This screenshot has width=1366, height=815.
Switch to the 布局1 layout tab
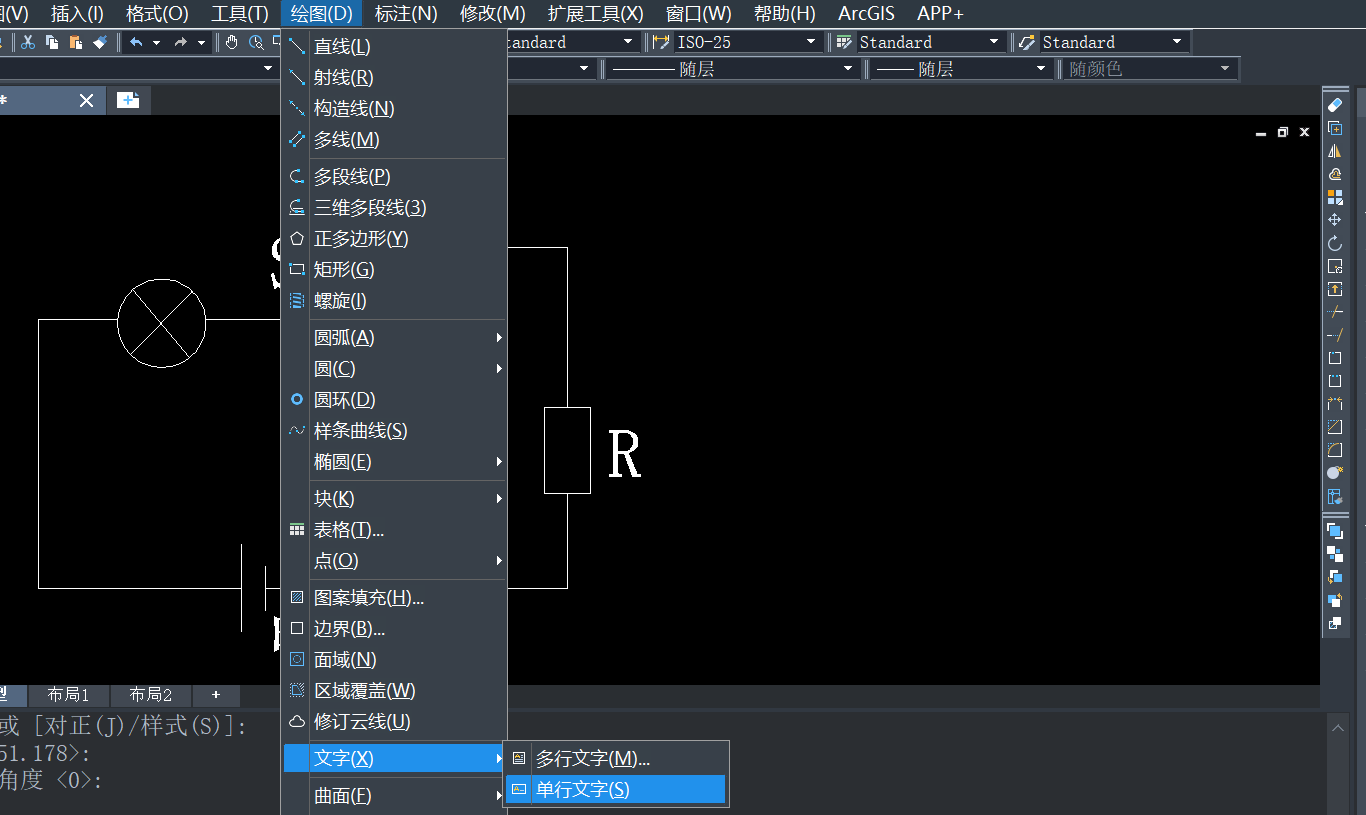(x=68, y=694)
